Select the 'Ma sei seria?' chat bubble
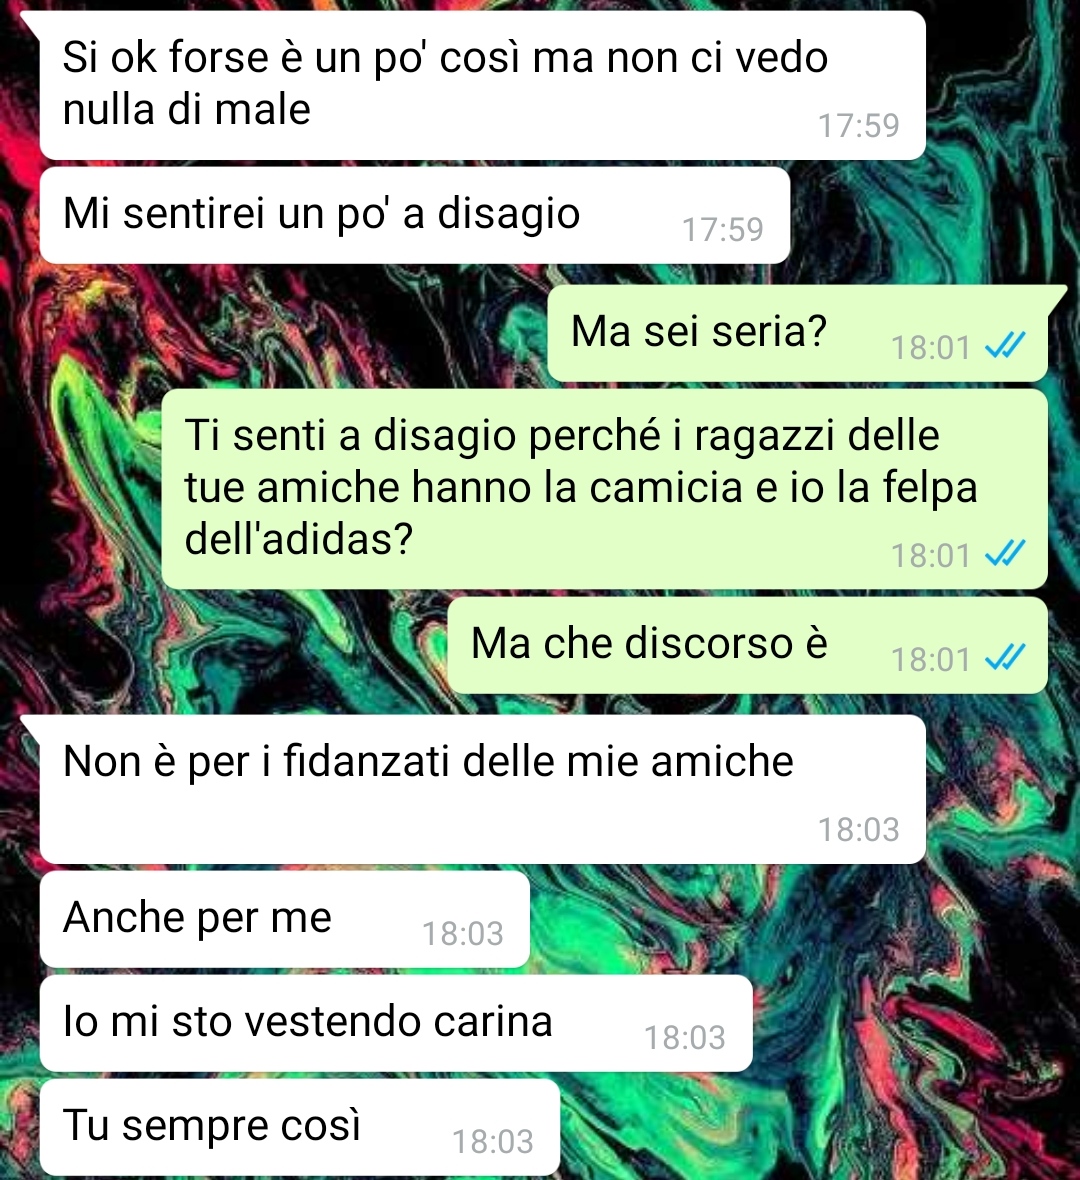Image resolution: width=1080 pixels, height=1180 pixels. click(798, 333)
